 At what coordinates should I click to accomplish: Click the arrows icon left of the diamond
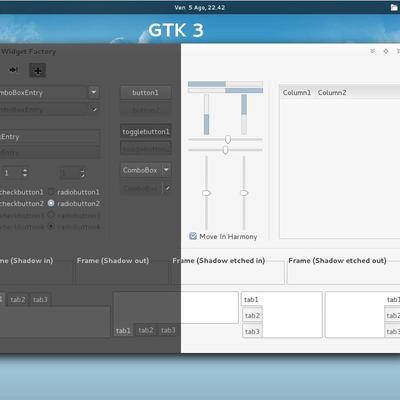point(373,51)
